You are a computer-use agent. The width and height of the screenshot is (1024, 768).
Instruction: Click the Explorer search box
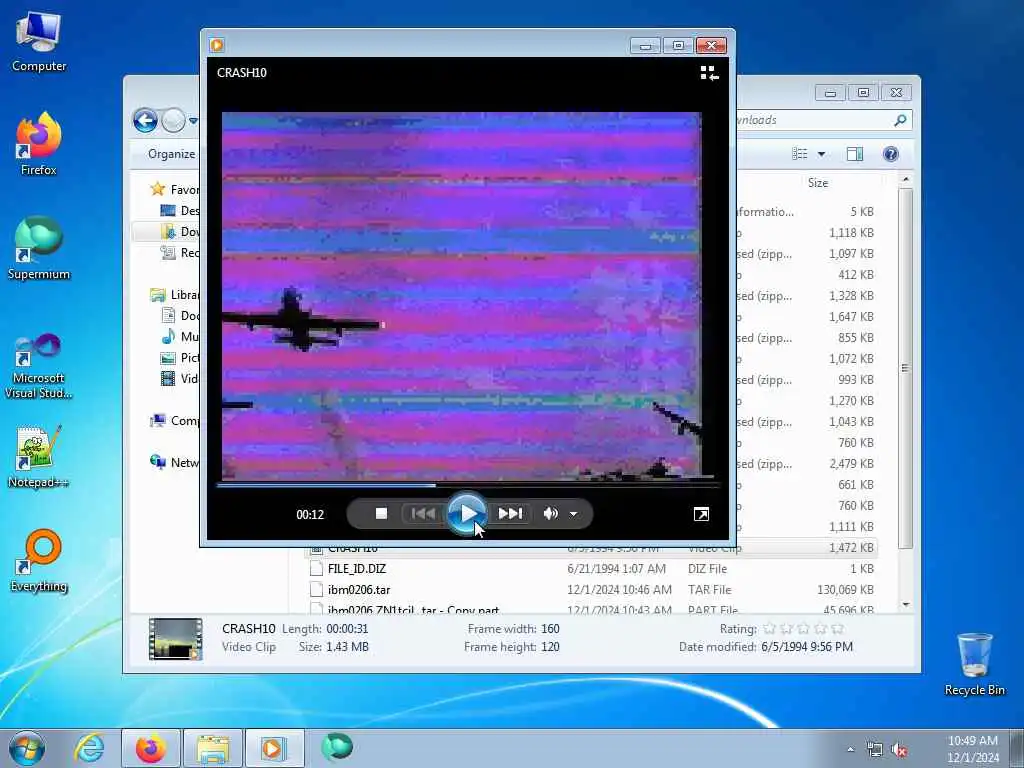click(x=824, y=120)
